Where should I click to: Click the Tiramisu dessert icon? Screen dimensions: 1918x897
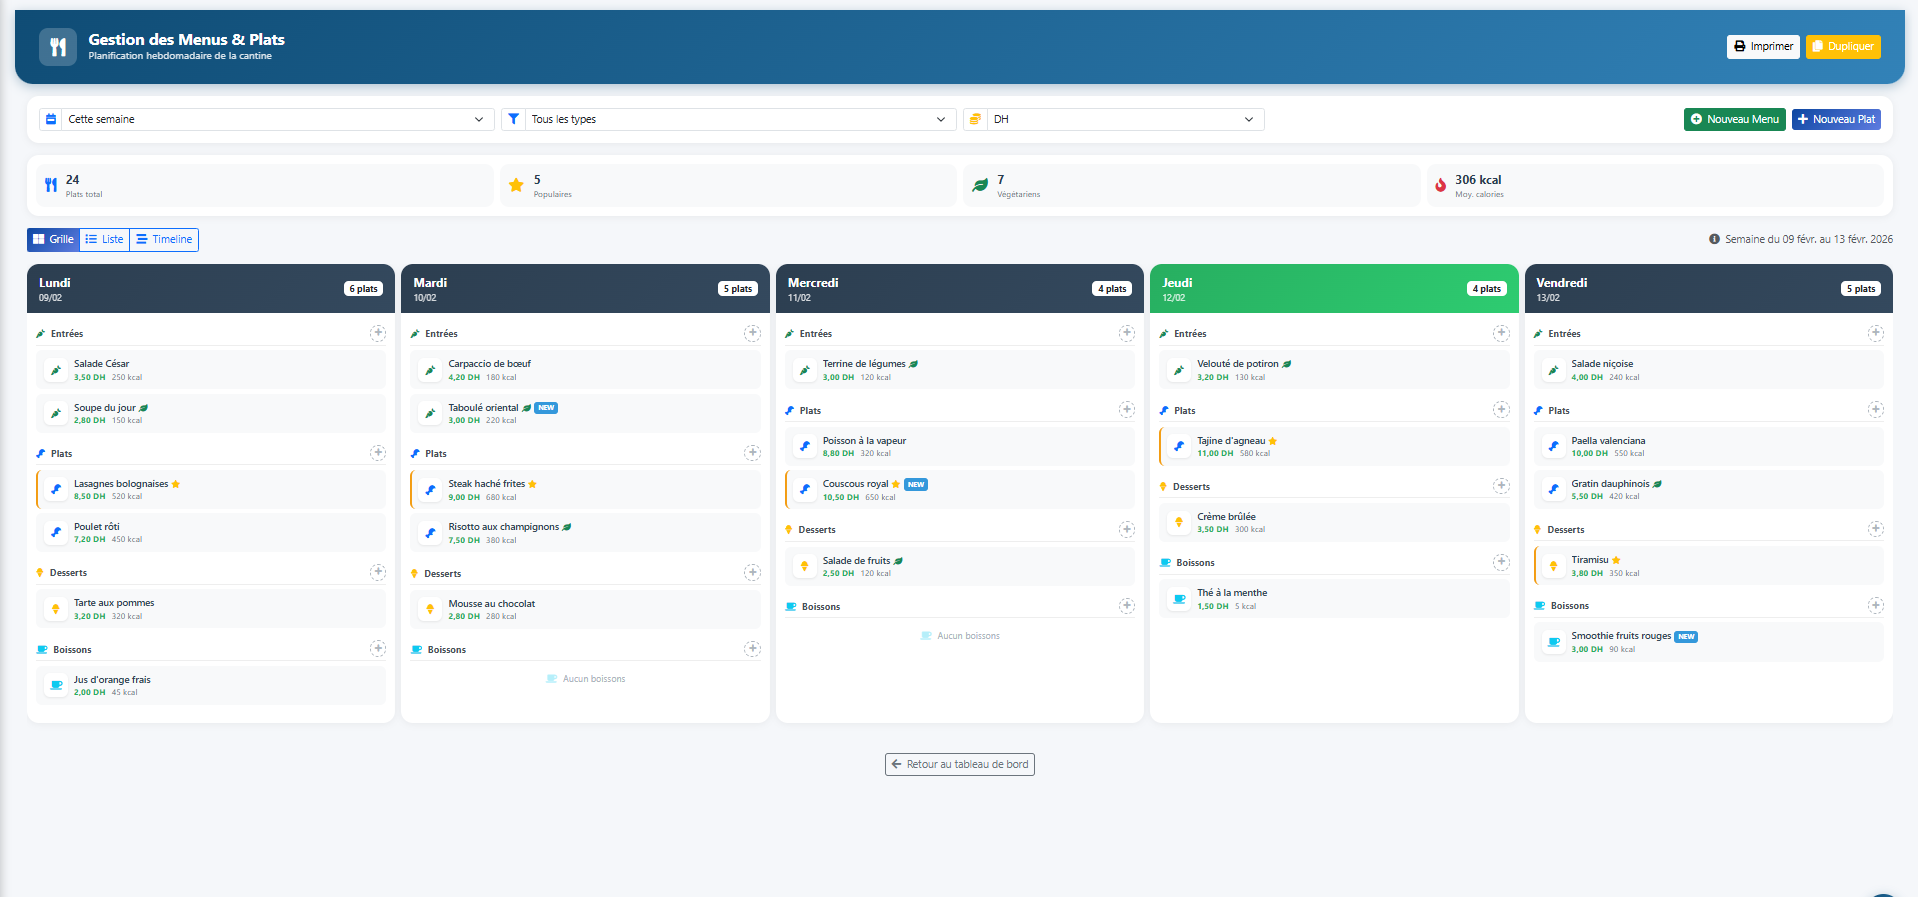coord(1553,566)
